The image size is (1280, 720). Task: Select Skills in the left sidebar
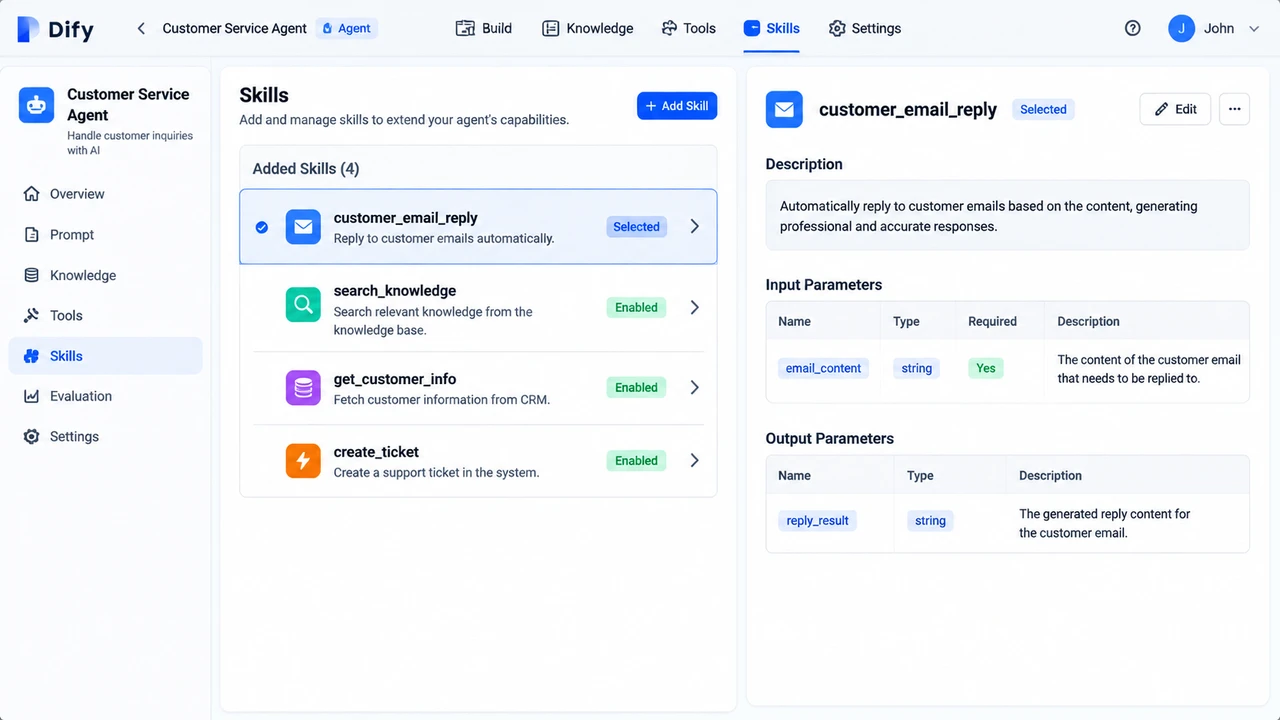(106, 356)
